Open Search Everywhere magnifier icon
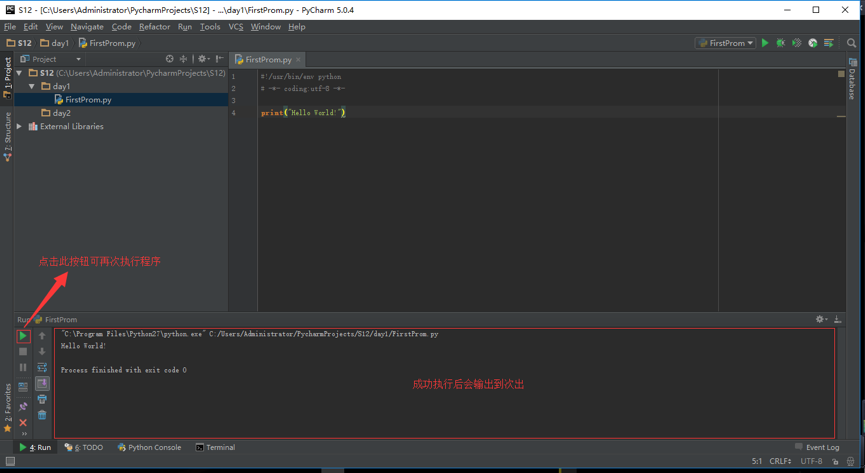Image resolution: width=865 pixels, height=473 pixels. click(x=851, y=43)
